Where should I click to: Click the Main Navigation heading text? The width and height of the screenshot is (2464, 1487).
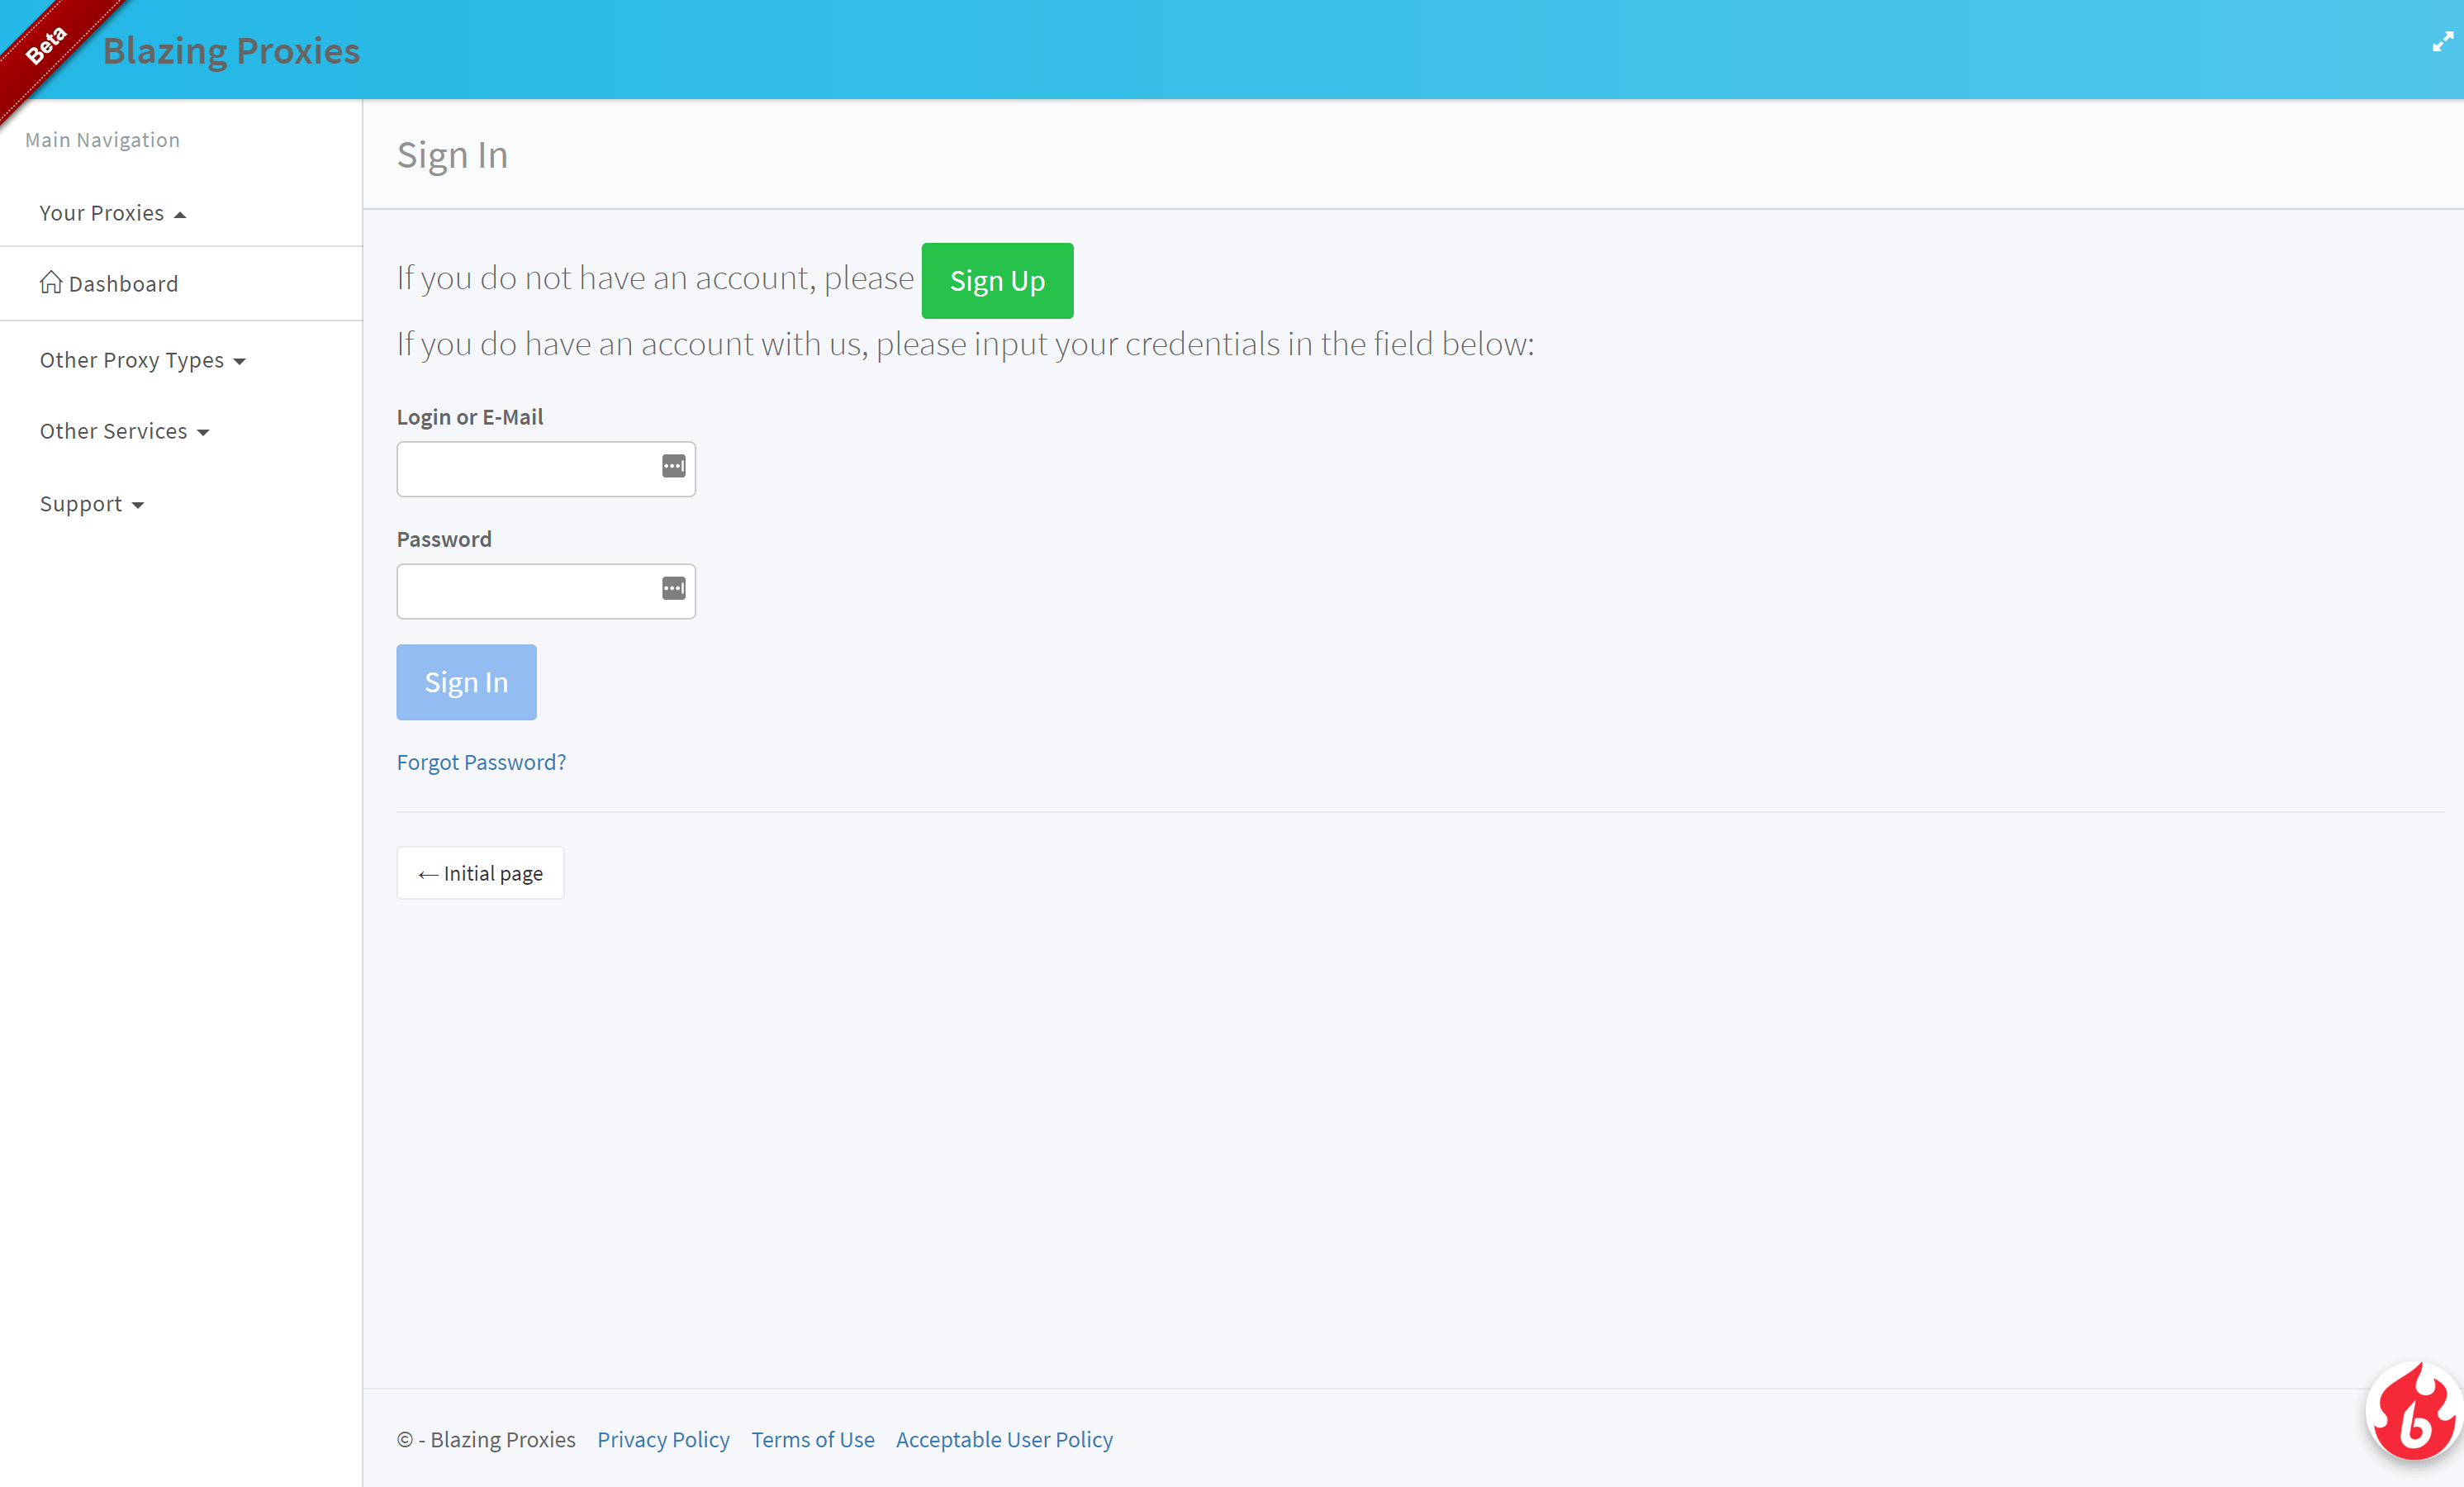tap(102, 140)
